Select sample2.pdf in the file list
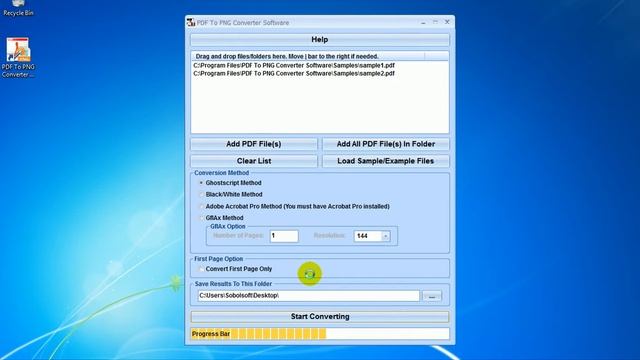This screenshot has width=640, height=360. [294, 73]
